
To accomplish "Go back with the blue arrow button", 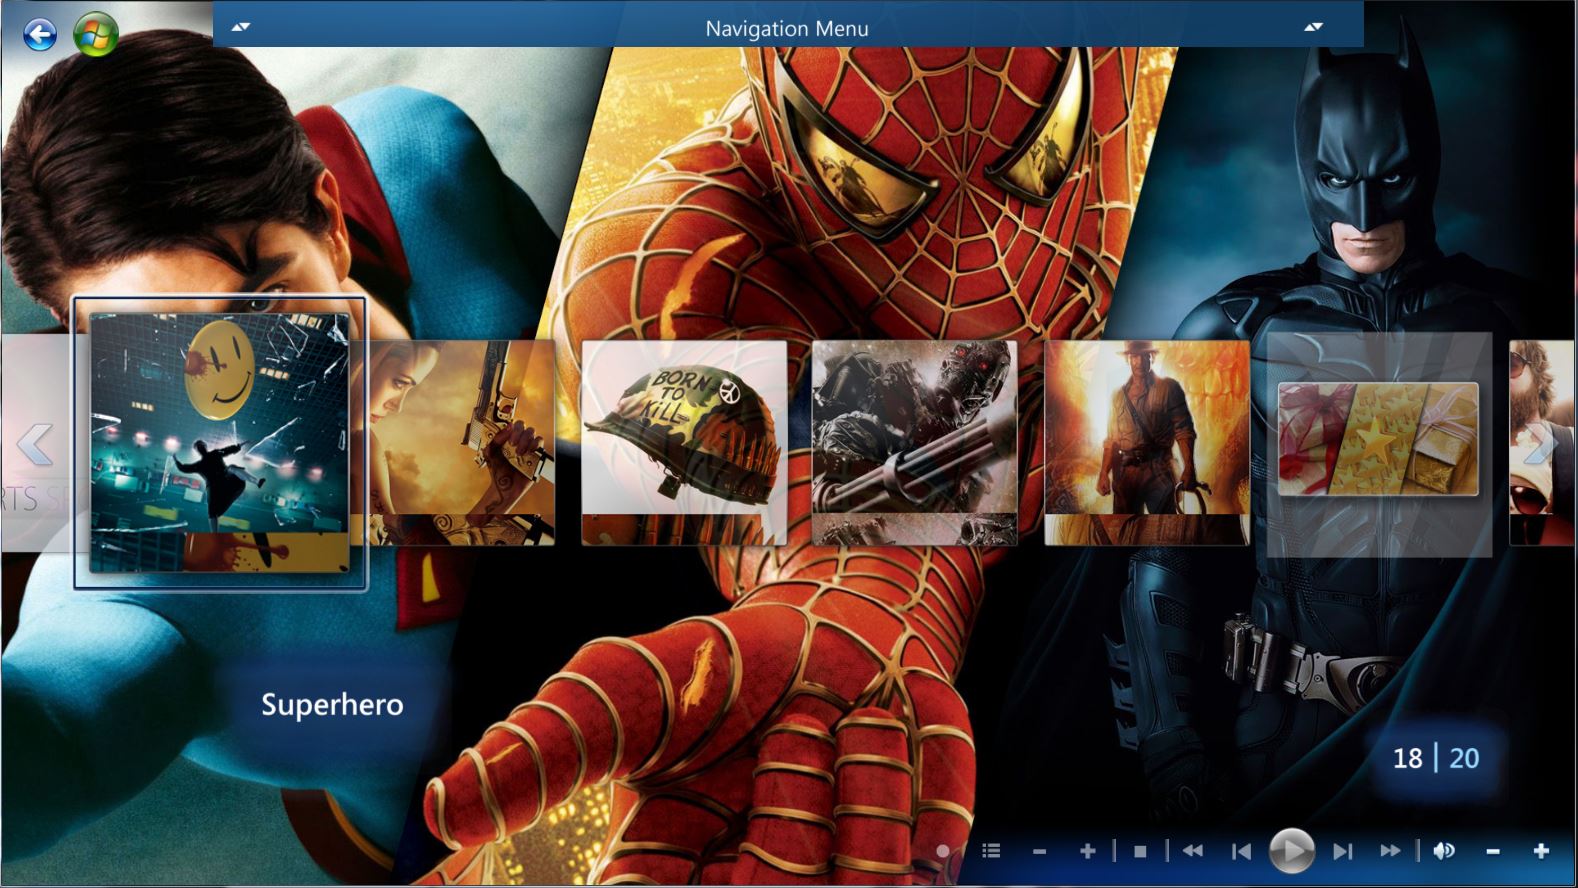I will pos(40,36).
